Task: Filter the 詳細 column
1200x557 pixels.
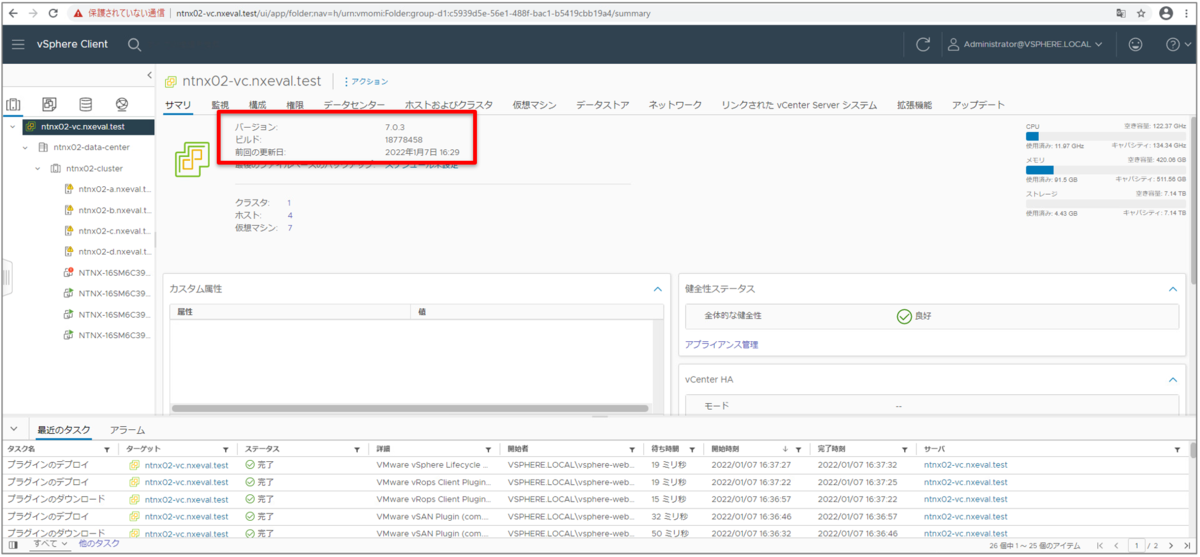Action: tap(489, 450)
